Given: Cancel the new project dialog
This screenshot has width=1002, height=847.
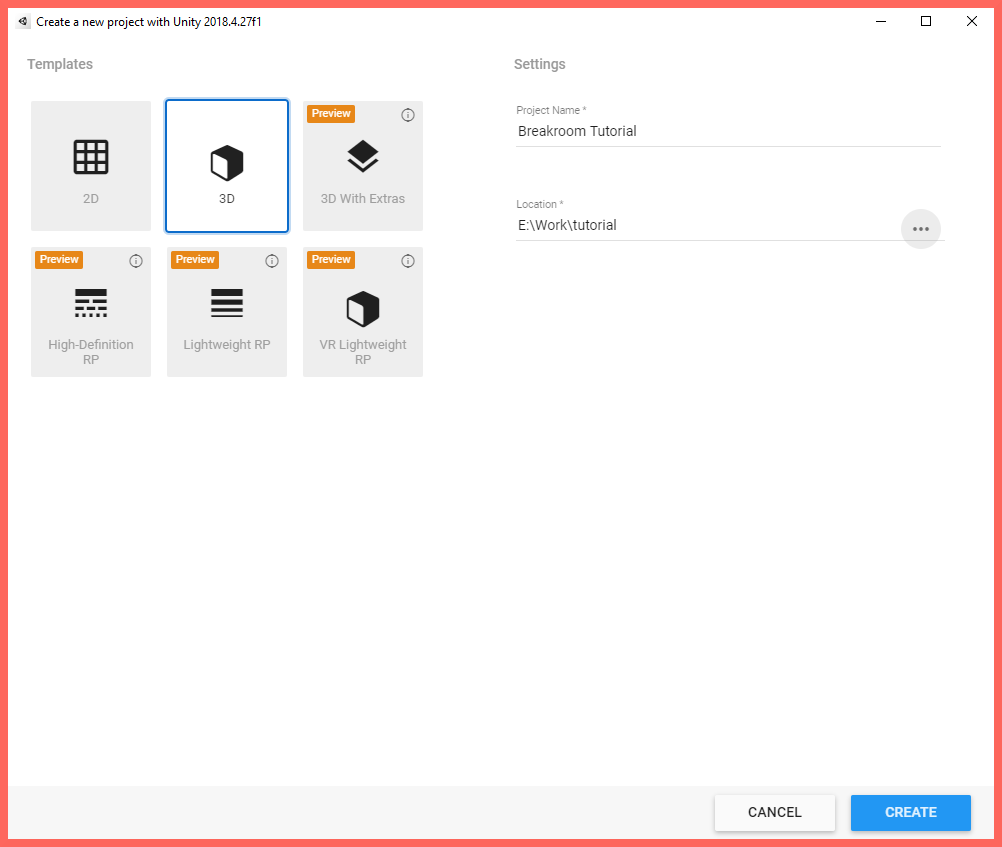Looking at the screenshot, I should click(x=775, y=812).
